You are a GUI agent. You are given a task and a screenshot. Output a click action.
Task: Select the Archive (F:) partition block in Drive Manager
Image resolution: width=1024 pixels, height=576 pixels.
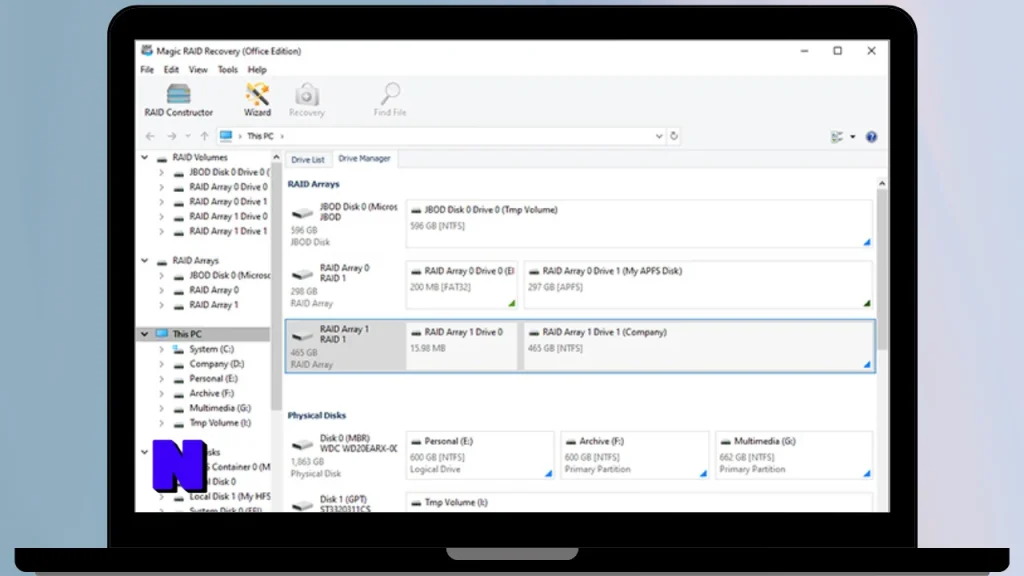click(x=635, y=455)
